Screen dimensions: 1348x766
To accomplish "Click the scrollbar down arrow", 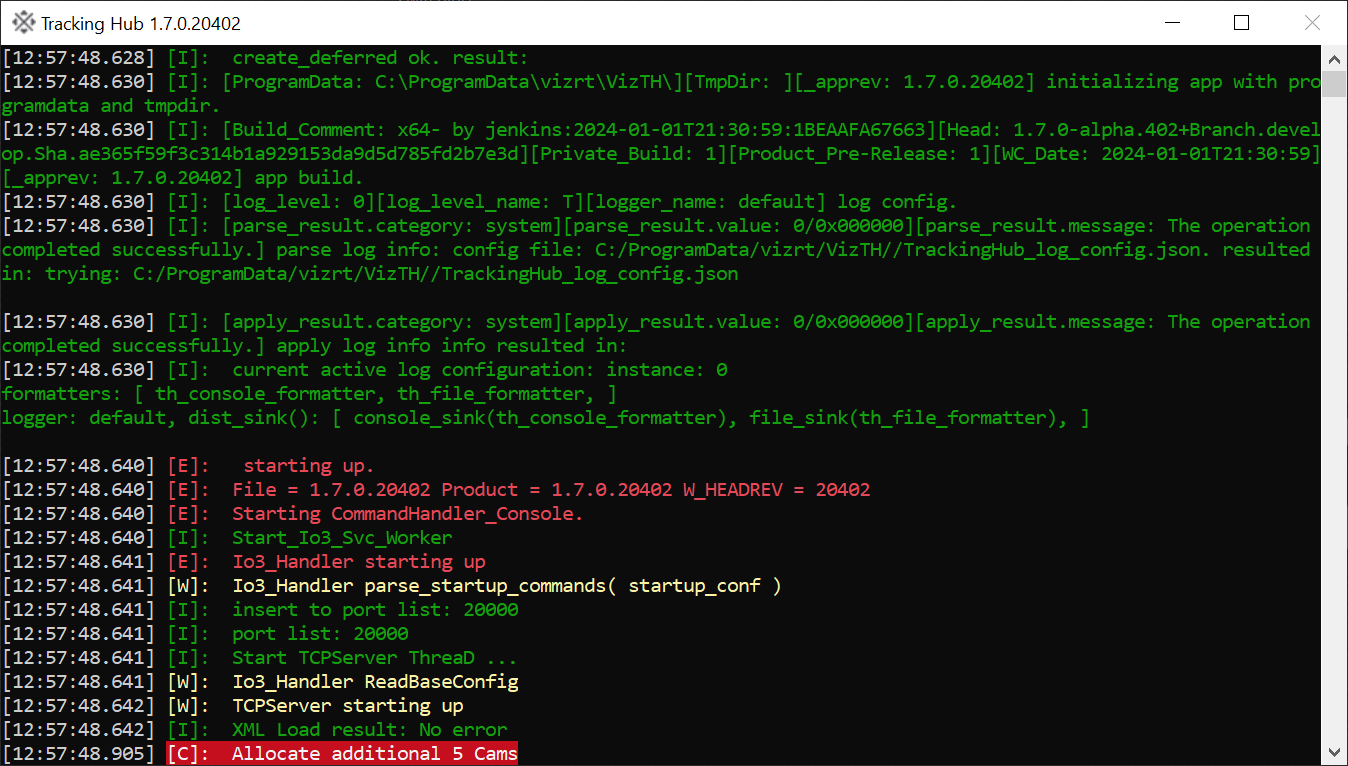I will [1335, 752].
